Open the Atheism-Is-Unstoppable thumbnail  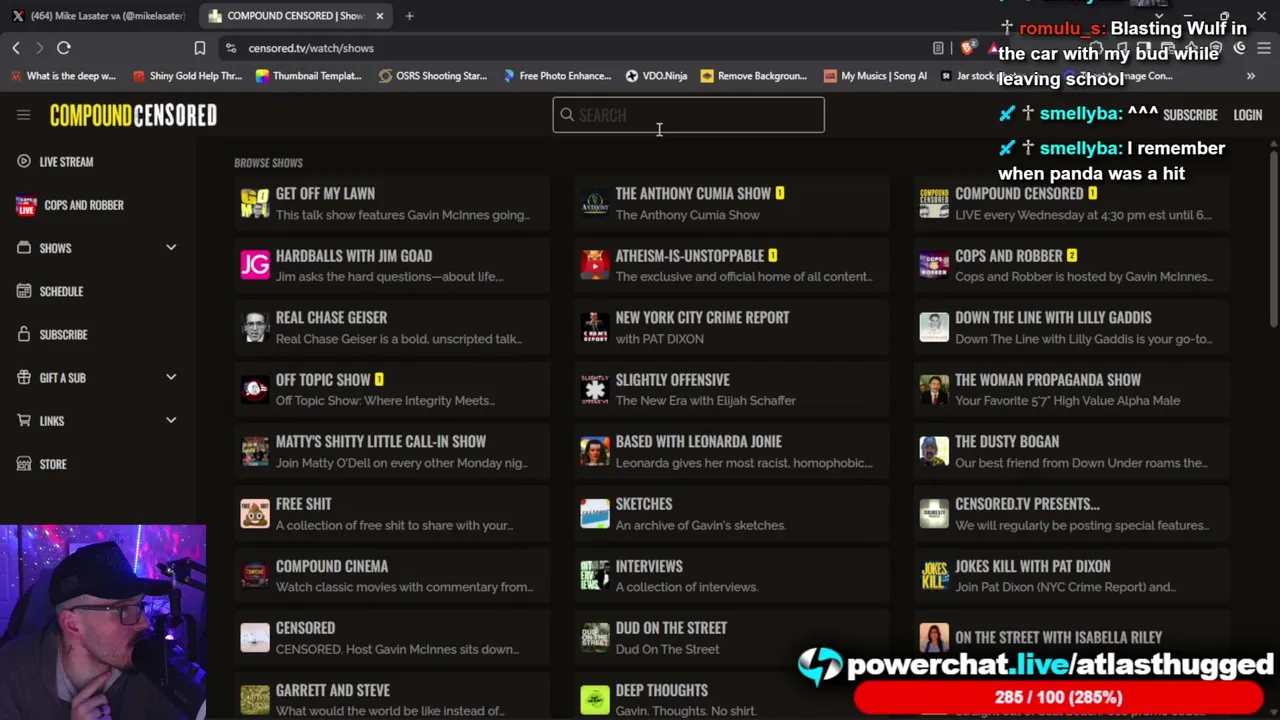tap(595, 265)
